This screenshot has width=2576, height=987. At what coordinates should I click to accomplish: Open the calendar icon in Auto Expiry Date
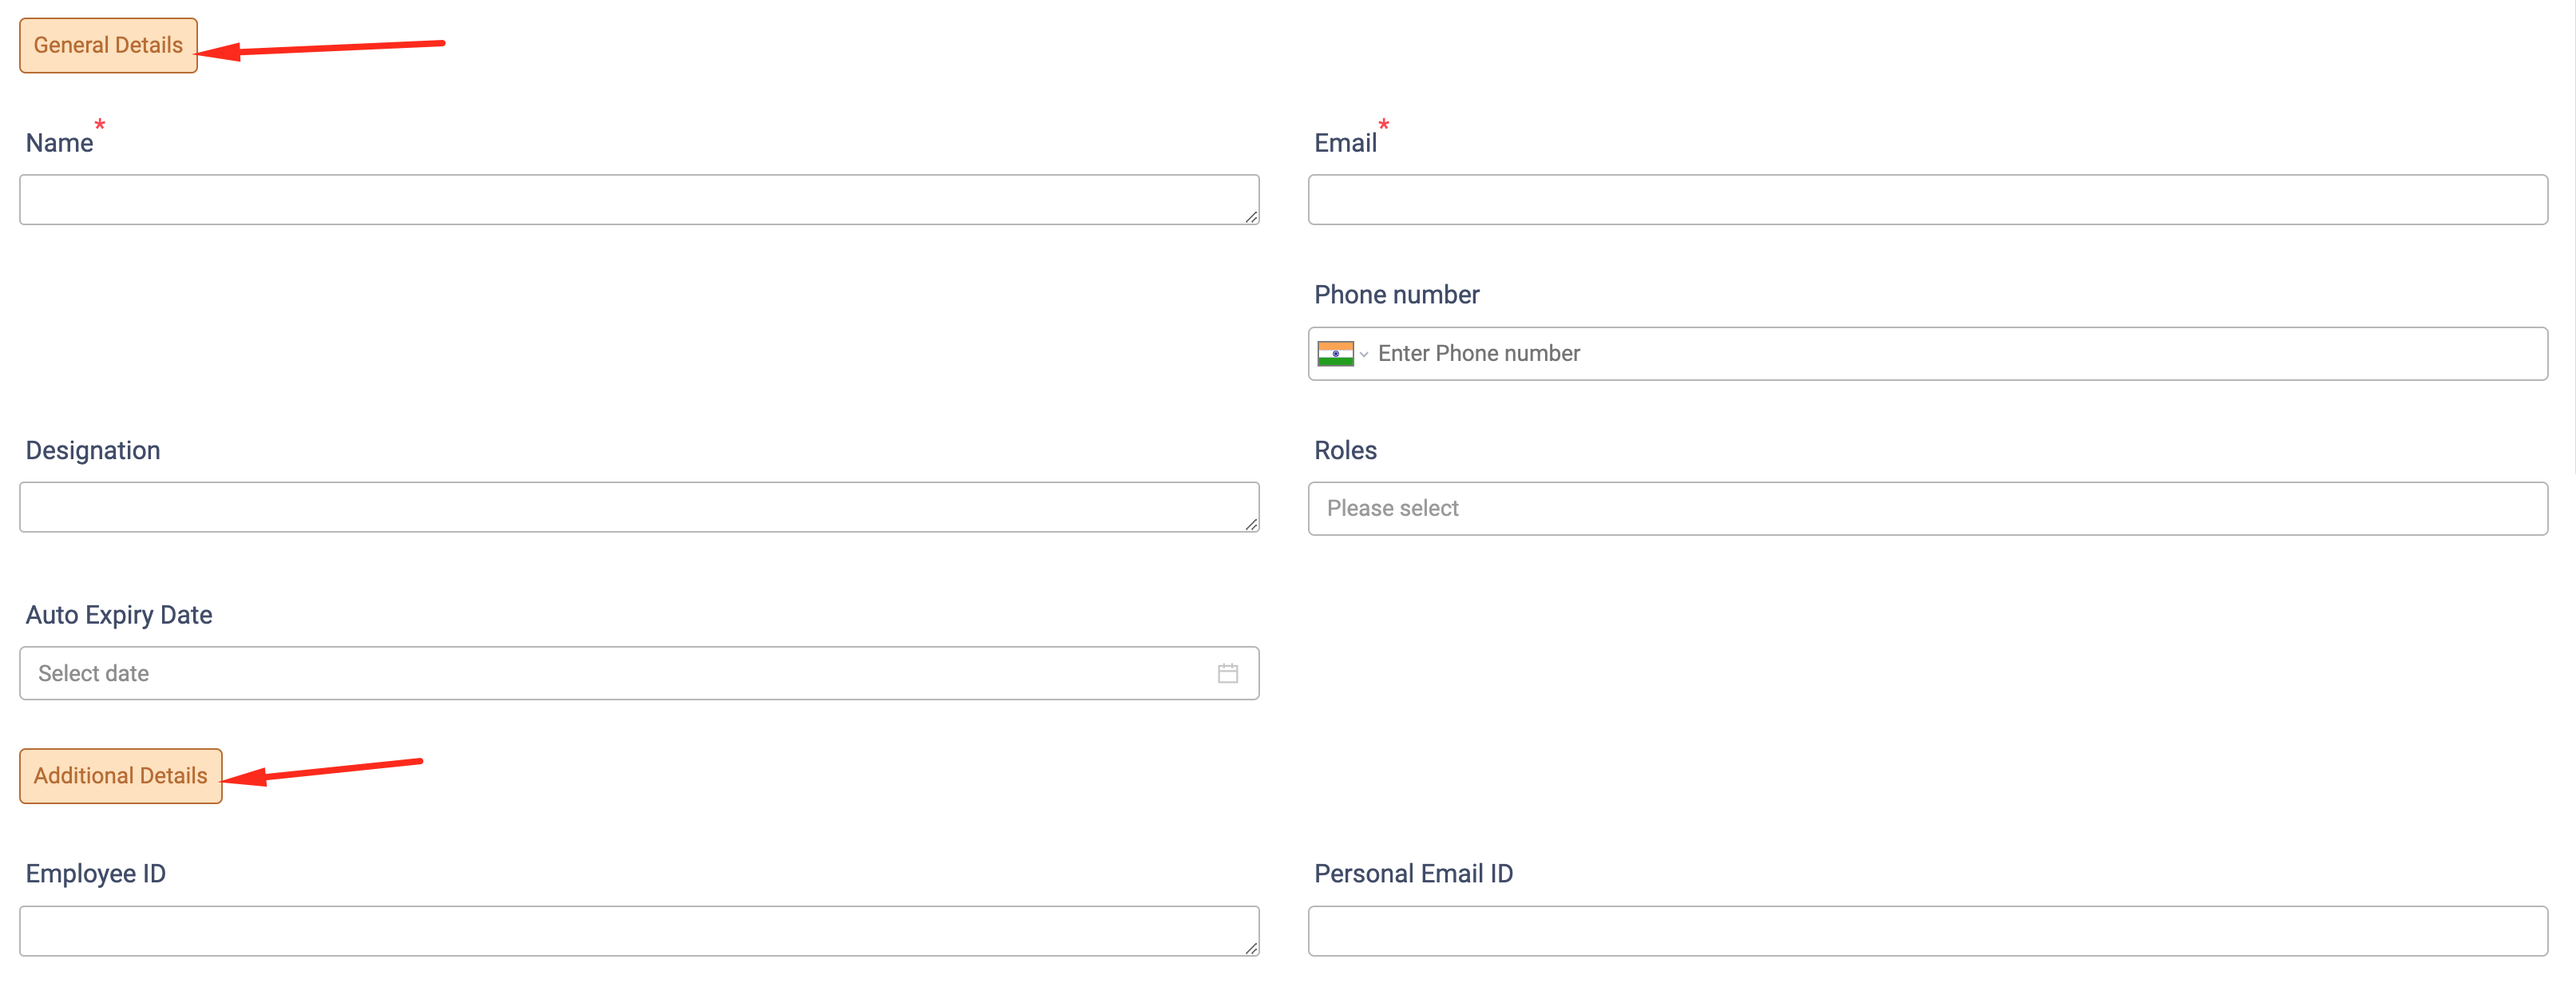tap(1227, 674)
